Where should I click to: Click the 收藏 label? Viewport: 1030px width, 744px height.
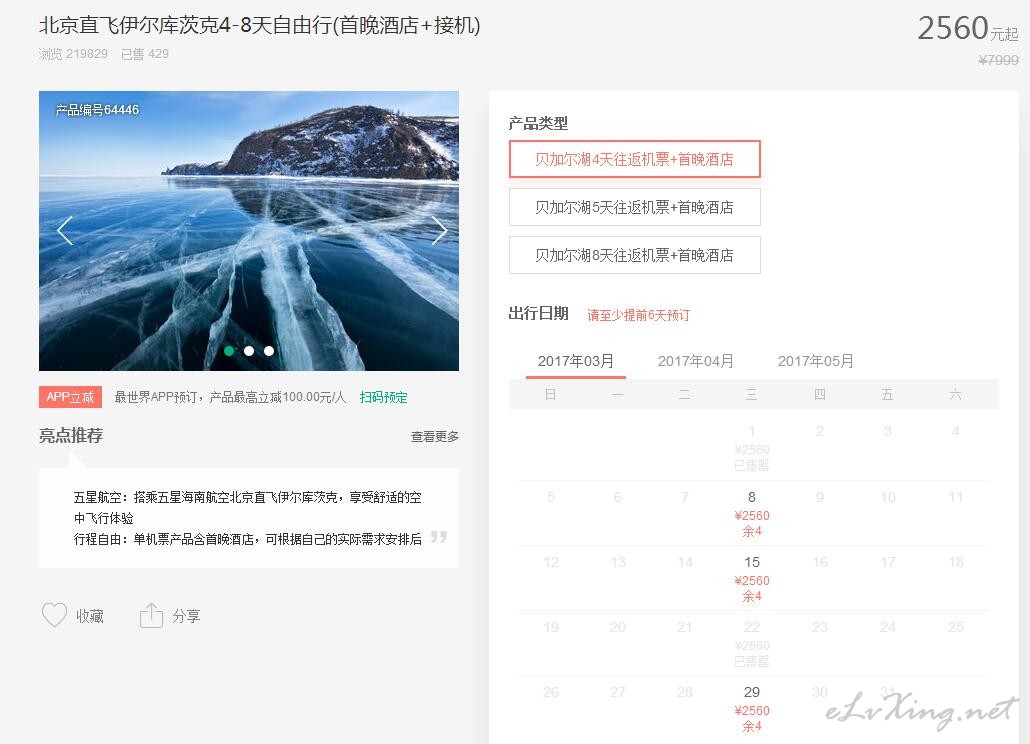[x=90, y=616]
